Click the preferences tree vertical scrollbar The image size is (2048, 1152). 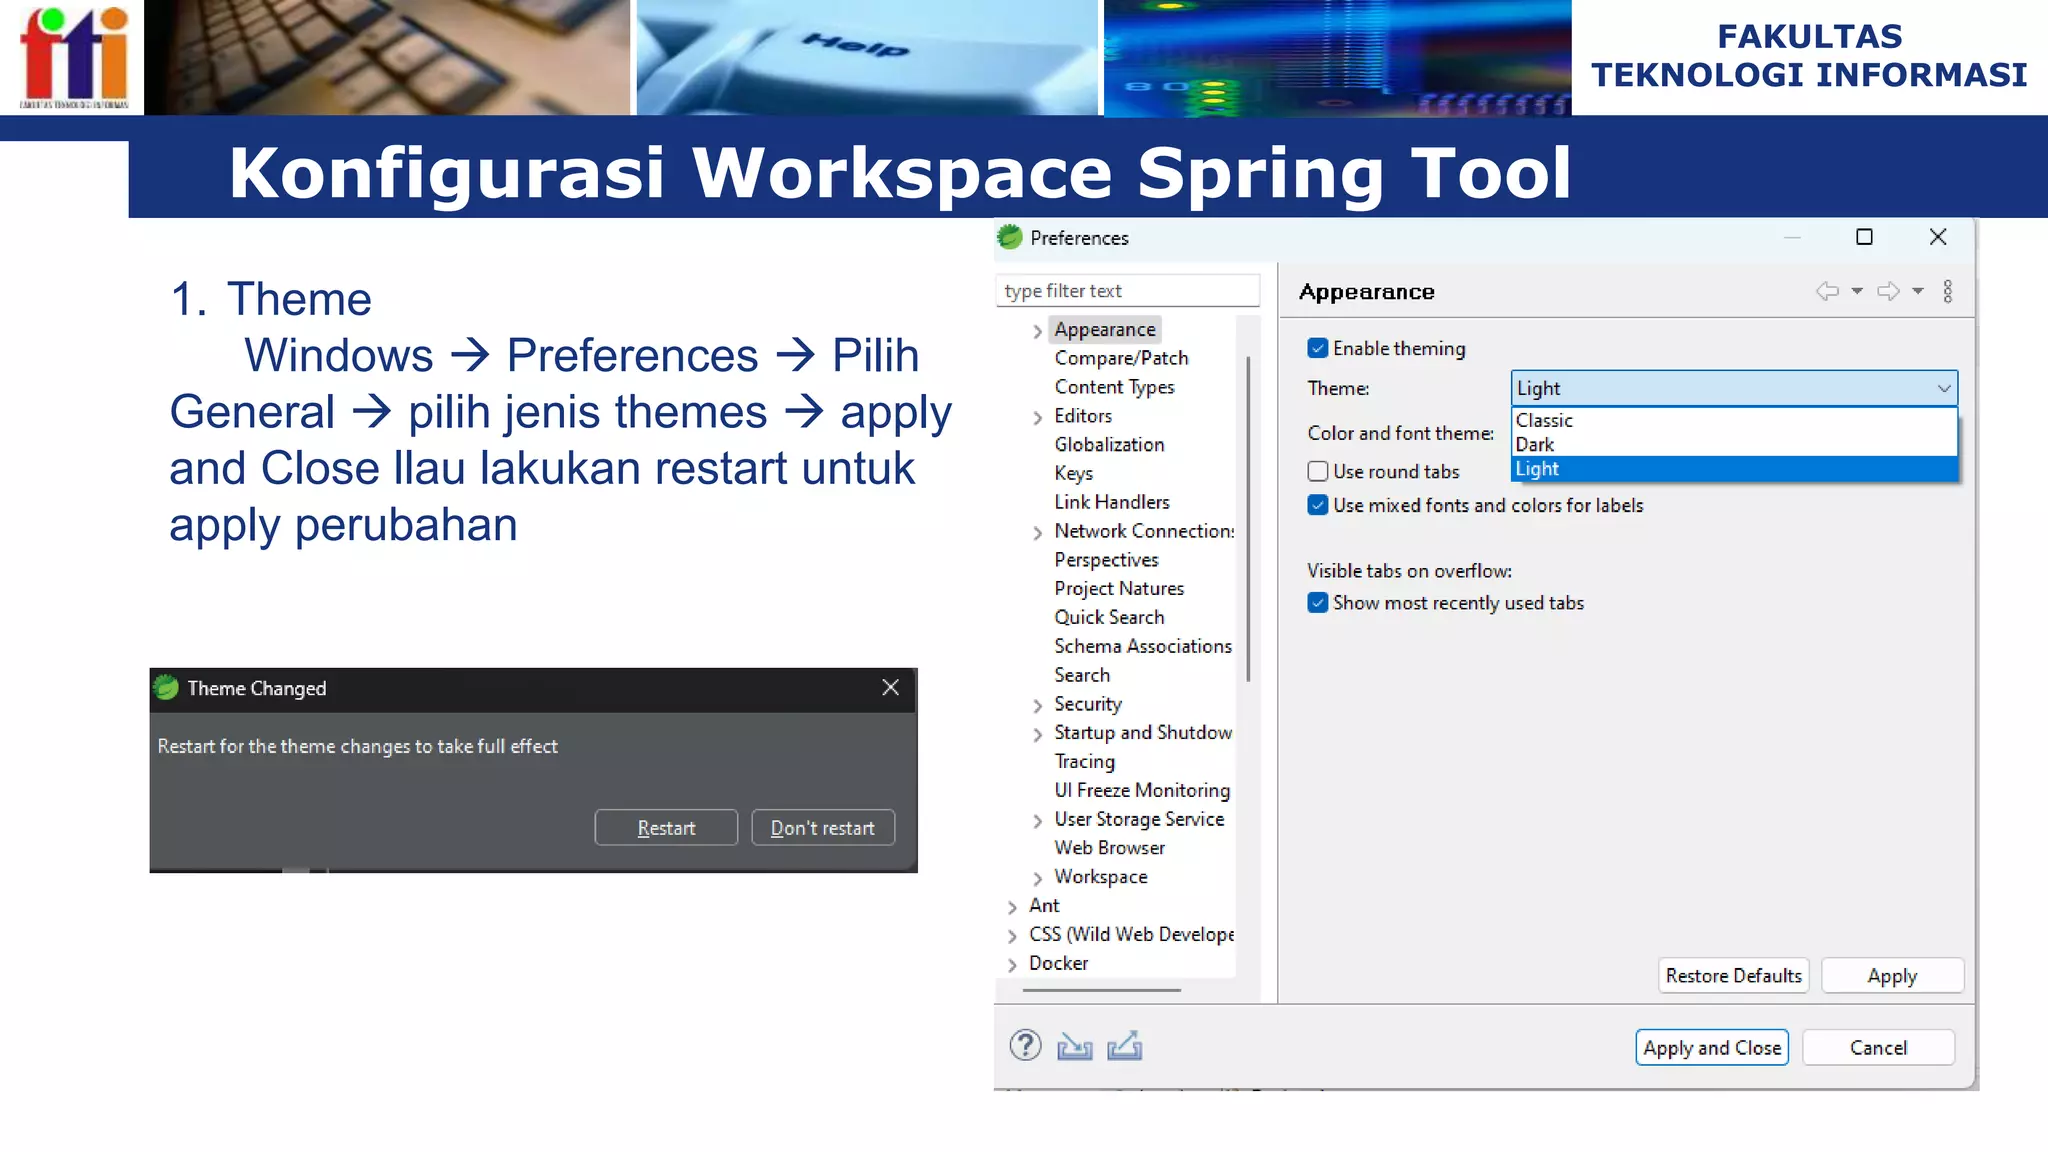tap(1248, 520)
